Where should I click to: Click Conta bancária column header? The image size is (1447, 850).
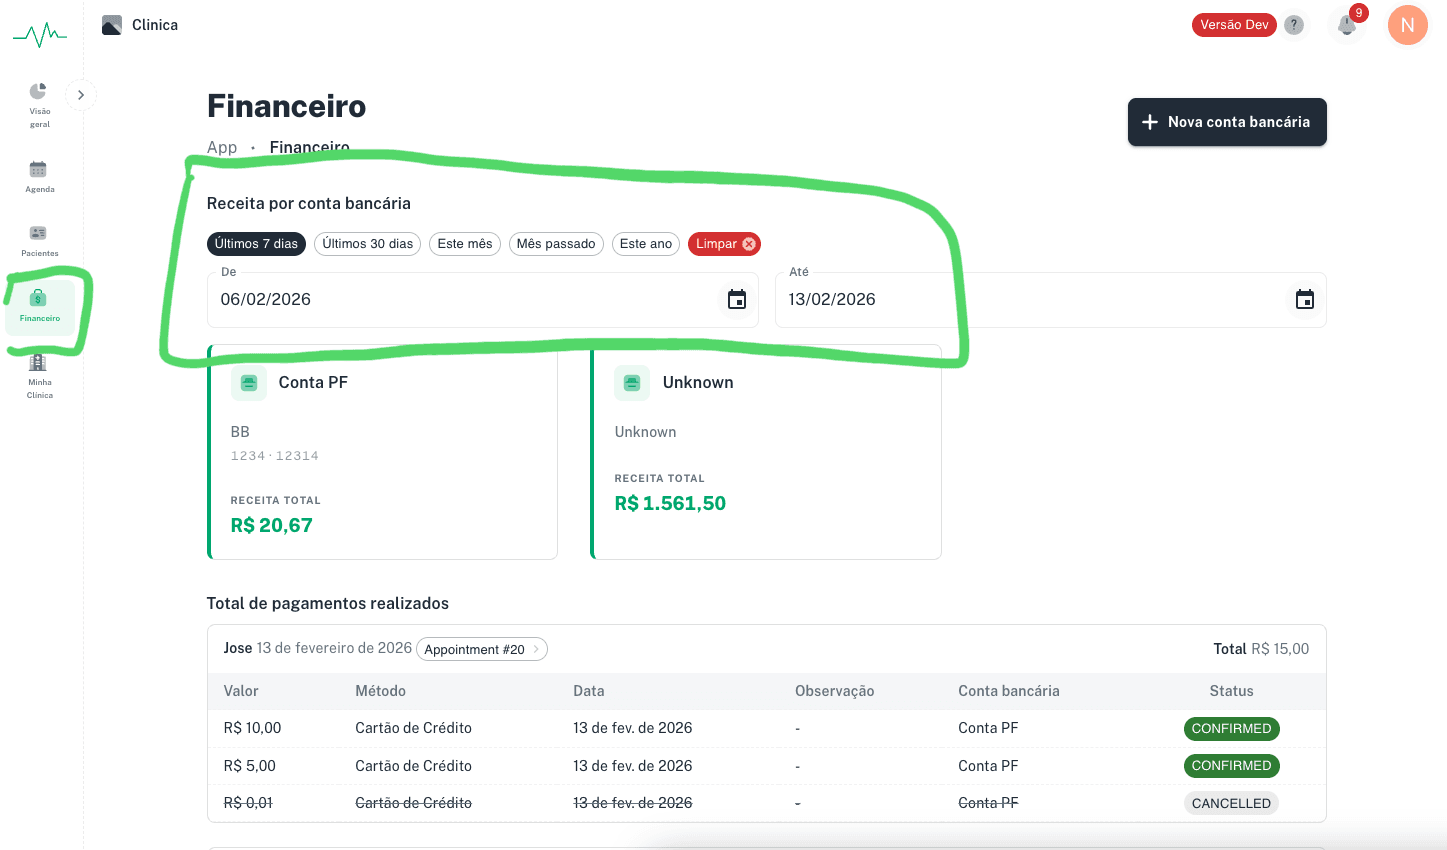[x=1009, y=691]
